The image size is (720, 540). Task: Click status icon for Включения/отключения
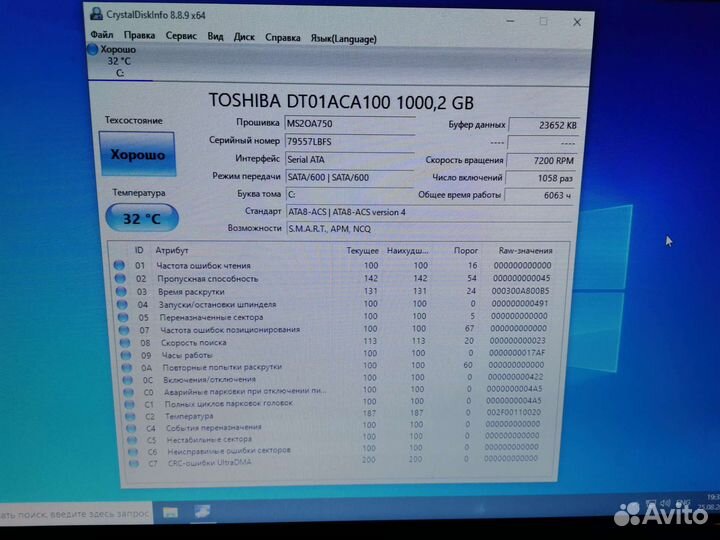(127, 380)
